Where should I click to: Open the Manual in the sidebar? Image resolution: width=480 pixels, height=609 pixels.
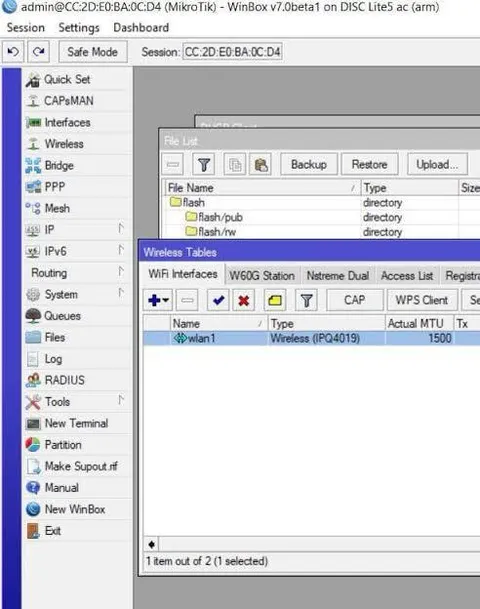77,488
